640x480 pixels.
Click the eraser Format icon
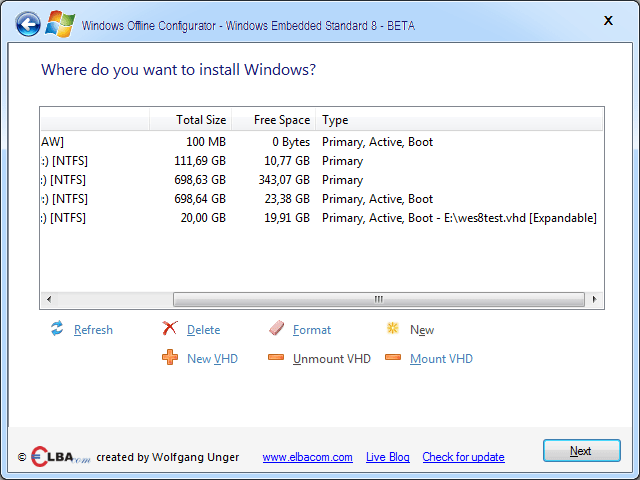tap(276, 328)
